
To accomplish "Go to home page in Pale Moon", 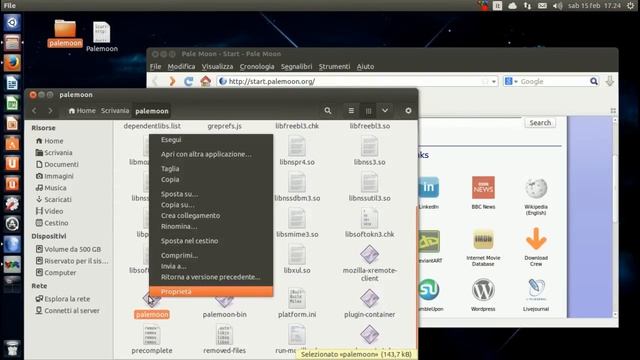I will (x=205, y=81).
